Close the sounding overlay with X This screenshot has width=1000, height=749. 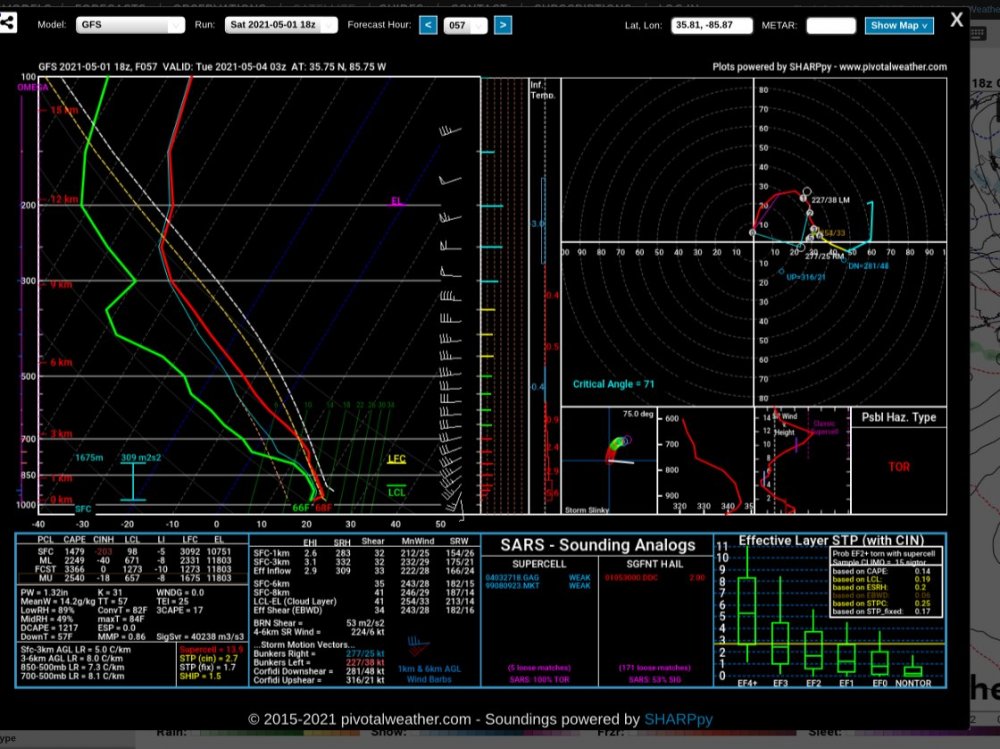pos(956,20)
